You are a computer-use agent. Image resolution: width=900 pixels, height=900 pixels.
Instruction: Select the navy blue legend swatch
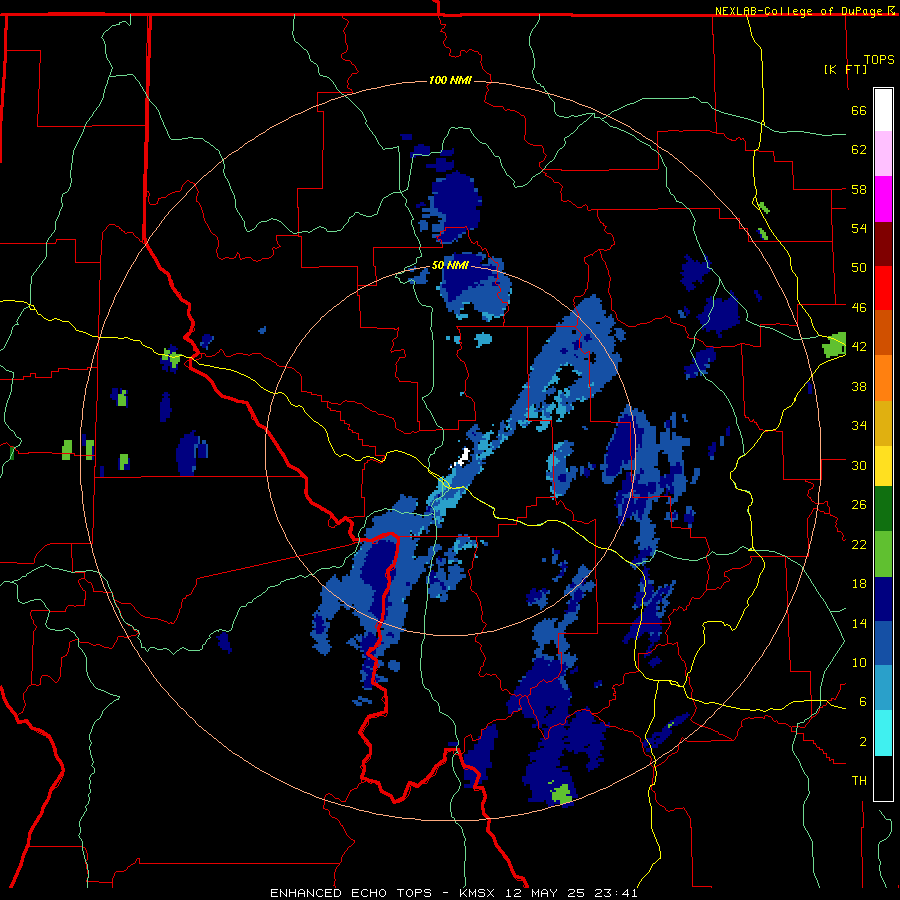(x=883, y=599)
